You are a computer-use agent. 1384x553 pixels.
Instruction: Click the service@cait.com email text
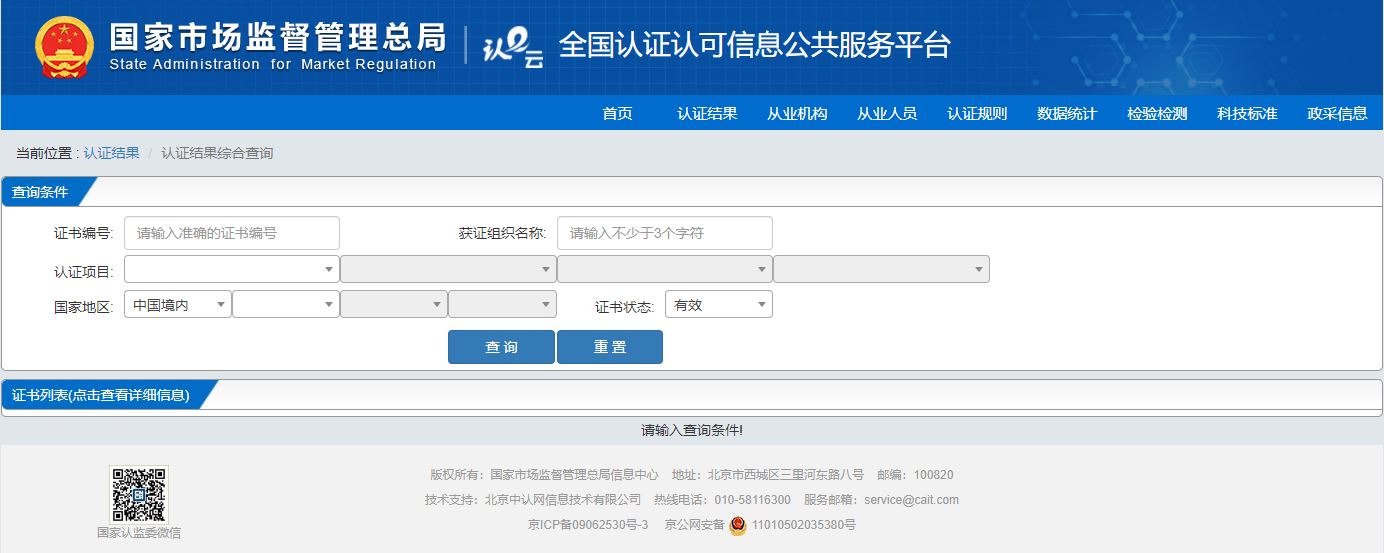click(x=911, y=500)
